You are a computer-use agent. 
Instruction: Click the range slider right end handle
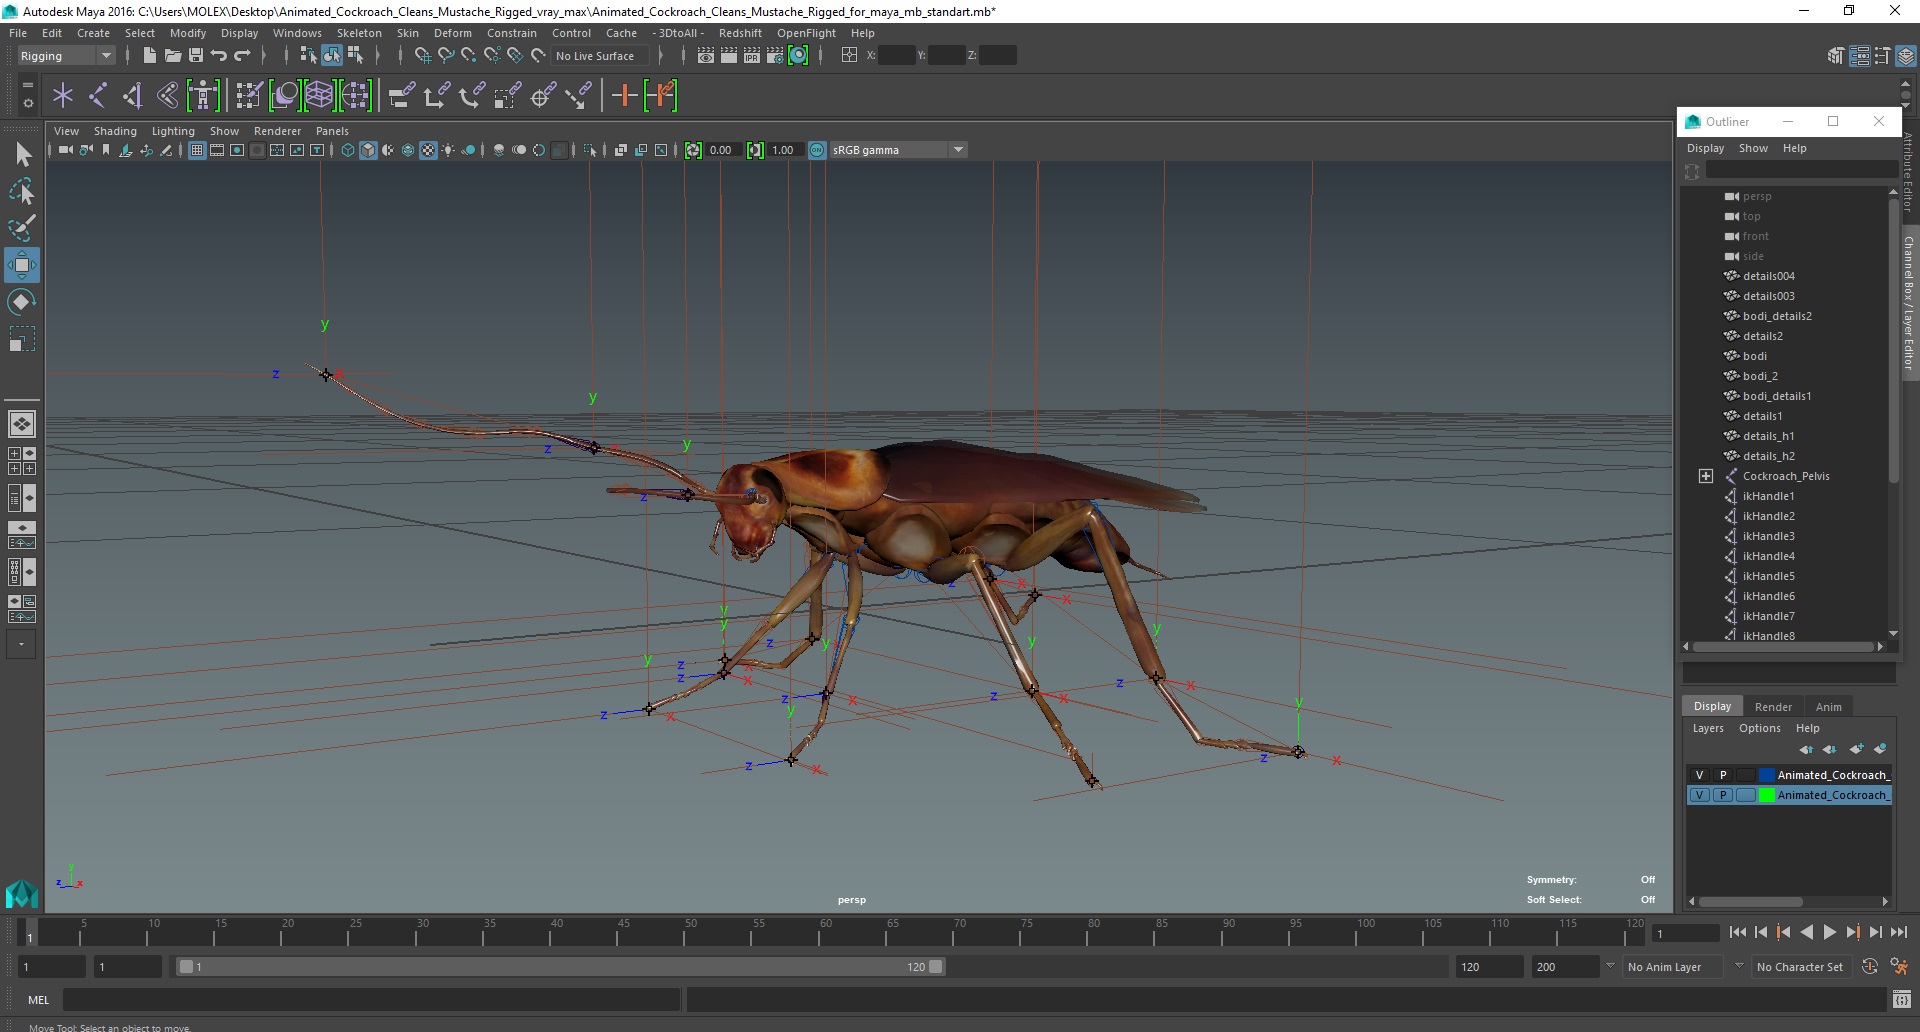(x=935, y=967)
